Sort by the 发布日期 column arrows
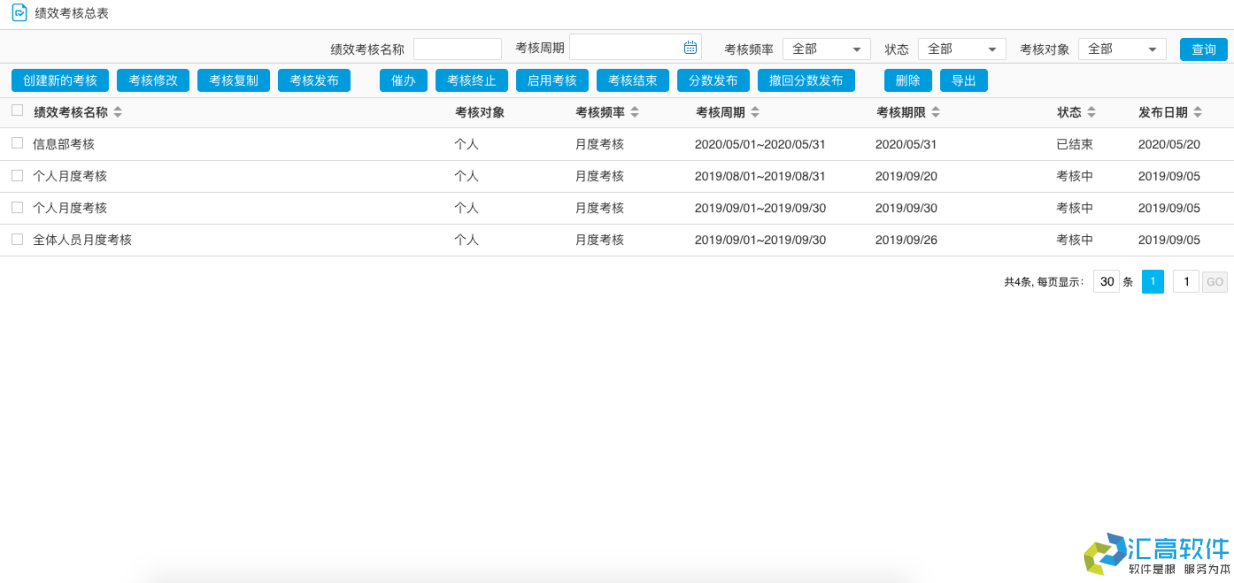 tap(1200, 112)
